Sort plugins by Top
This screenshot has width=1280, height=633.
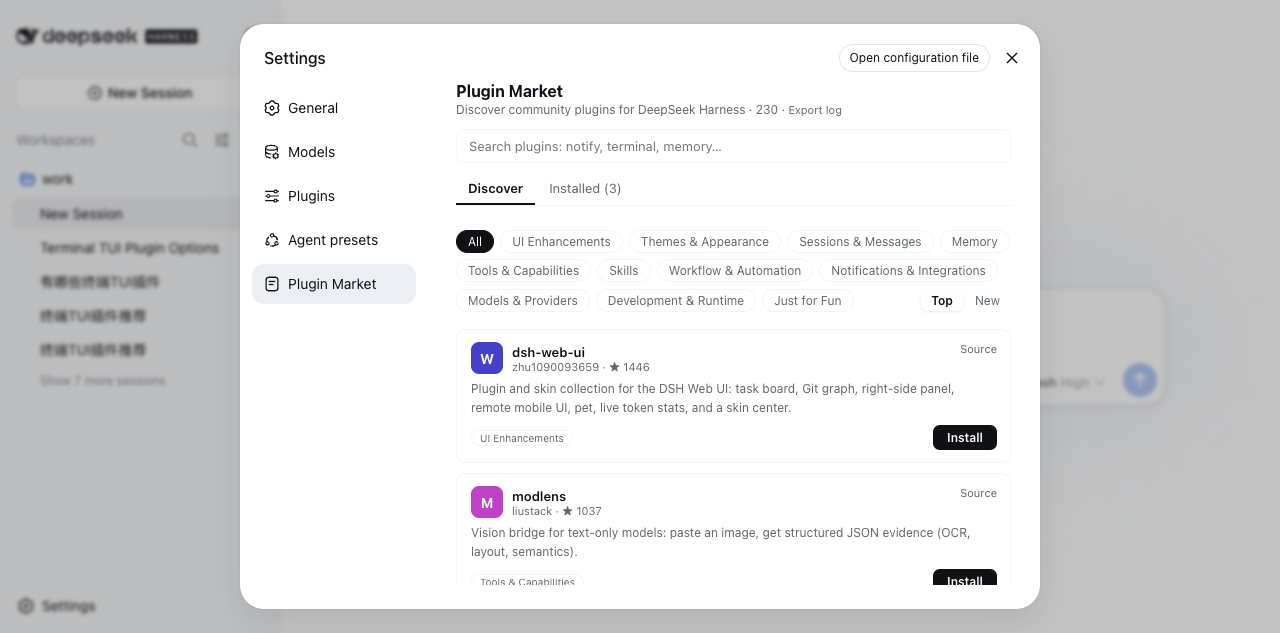tap(942, 301)
